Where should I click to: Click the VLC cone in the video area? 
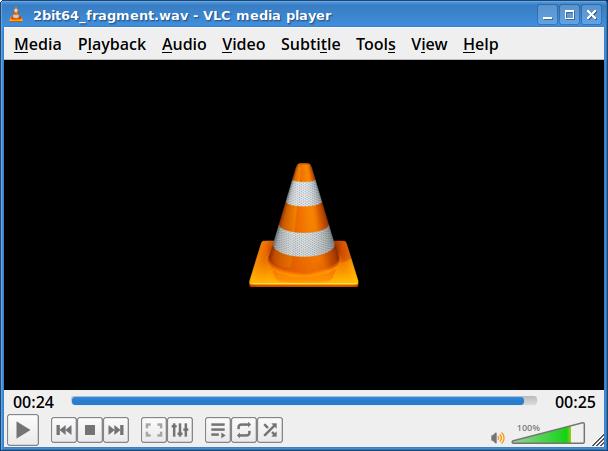point(304,225)
